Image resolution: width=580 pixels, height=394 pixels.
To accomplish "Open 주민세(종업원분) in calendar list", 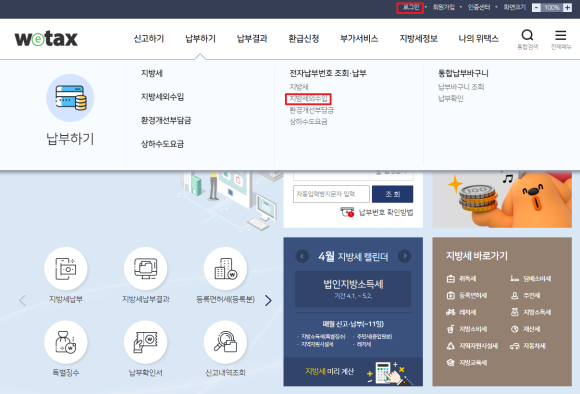I will pyautogui.click(x=374, y=337).
